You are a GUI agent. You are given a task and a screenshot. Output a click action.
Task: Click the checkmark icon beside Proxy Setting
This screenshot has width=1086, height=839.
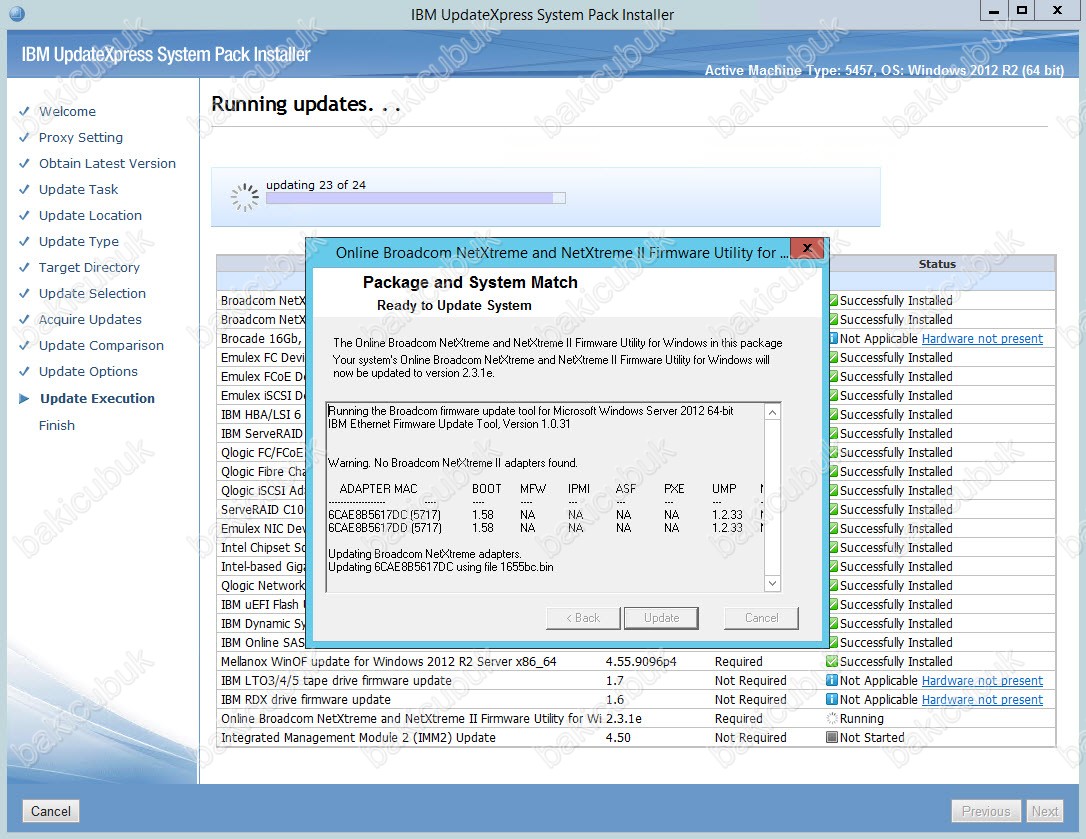(24, 137)
